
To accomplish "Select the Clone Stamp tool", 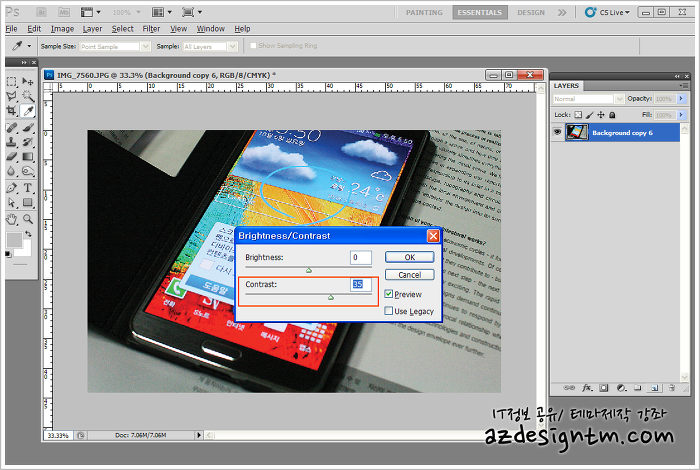I will tap(12, 142).
